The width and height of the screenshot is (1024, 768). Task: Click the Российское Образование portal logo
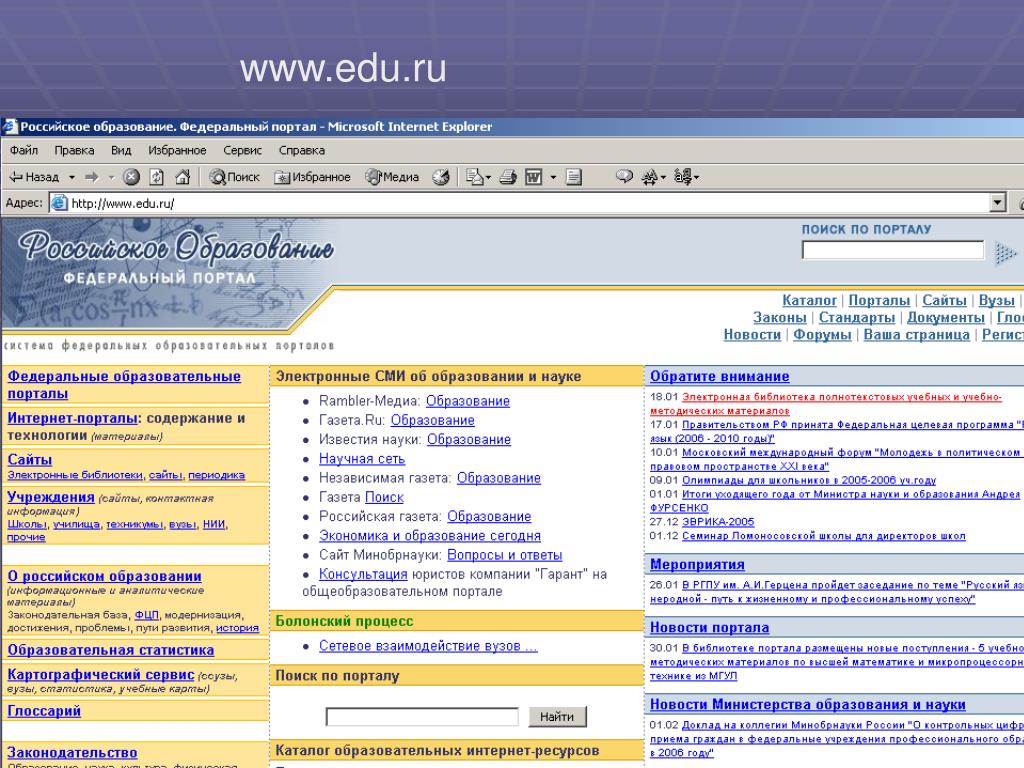(x=175, y=257)
